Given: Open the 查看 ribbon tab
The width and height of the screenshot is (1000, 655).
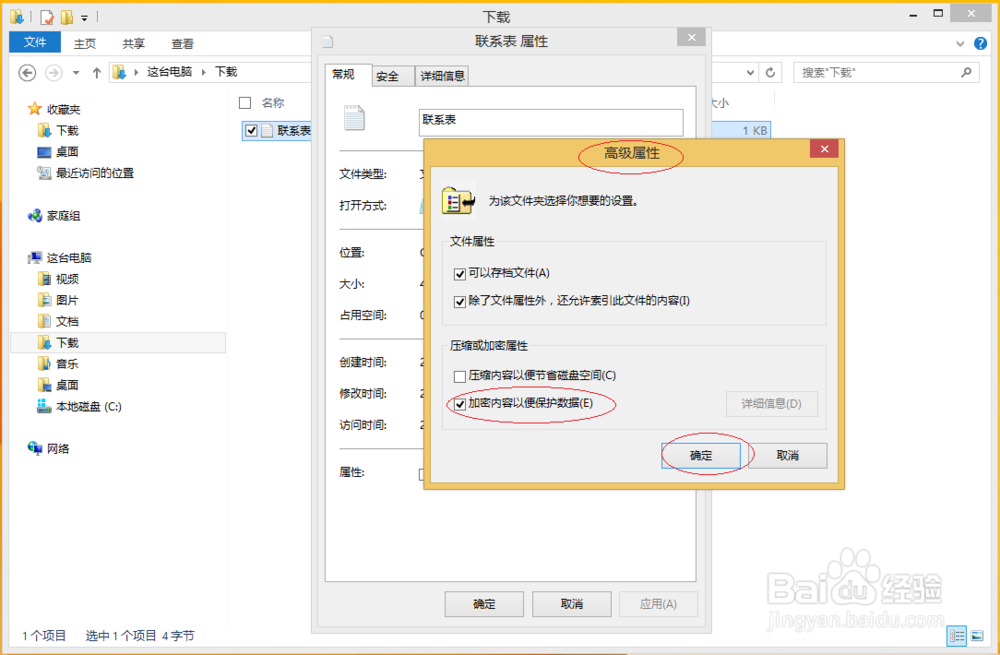Looking at the screenshot, I should click(x=182, y=43).
